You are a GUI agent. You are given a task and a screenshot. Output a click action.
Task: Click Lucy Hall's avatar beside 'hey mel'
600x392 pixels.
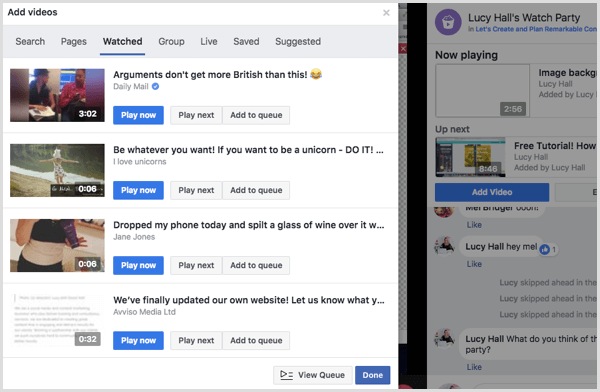tap(445, 246)
